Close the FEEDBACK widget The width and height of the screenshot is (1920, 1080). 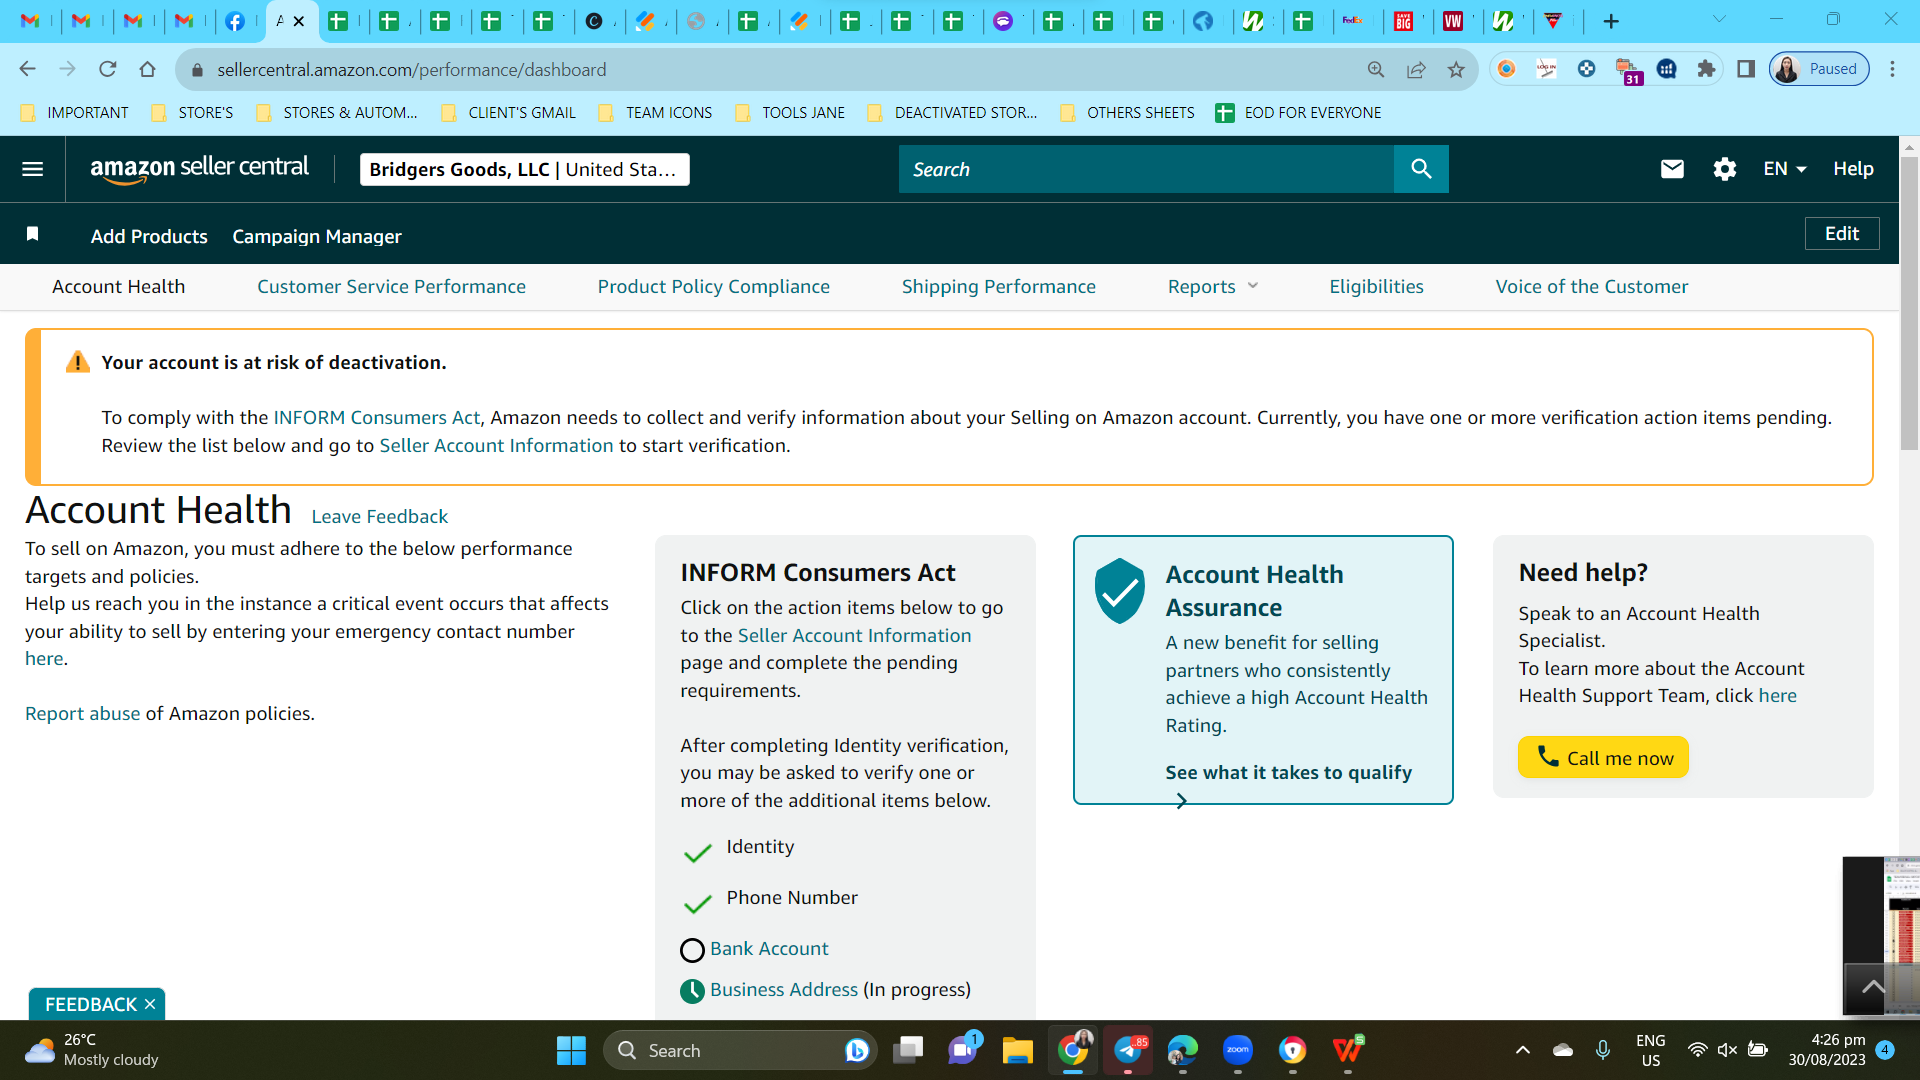coord(150,1004)
